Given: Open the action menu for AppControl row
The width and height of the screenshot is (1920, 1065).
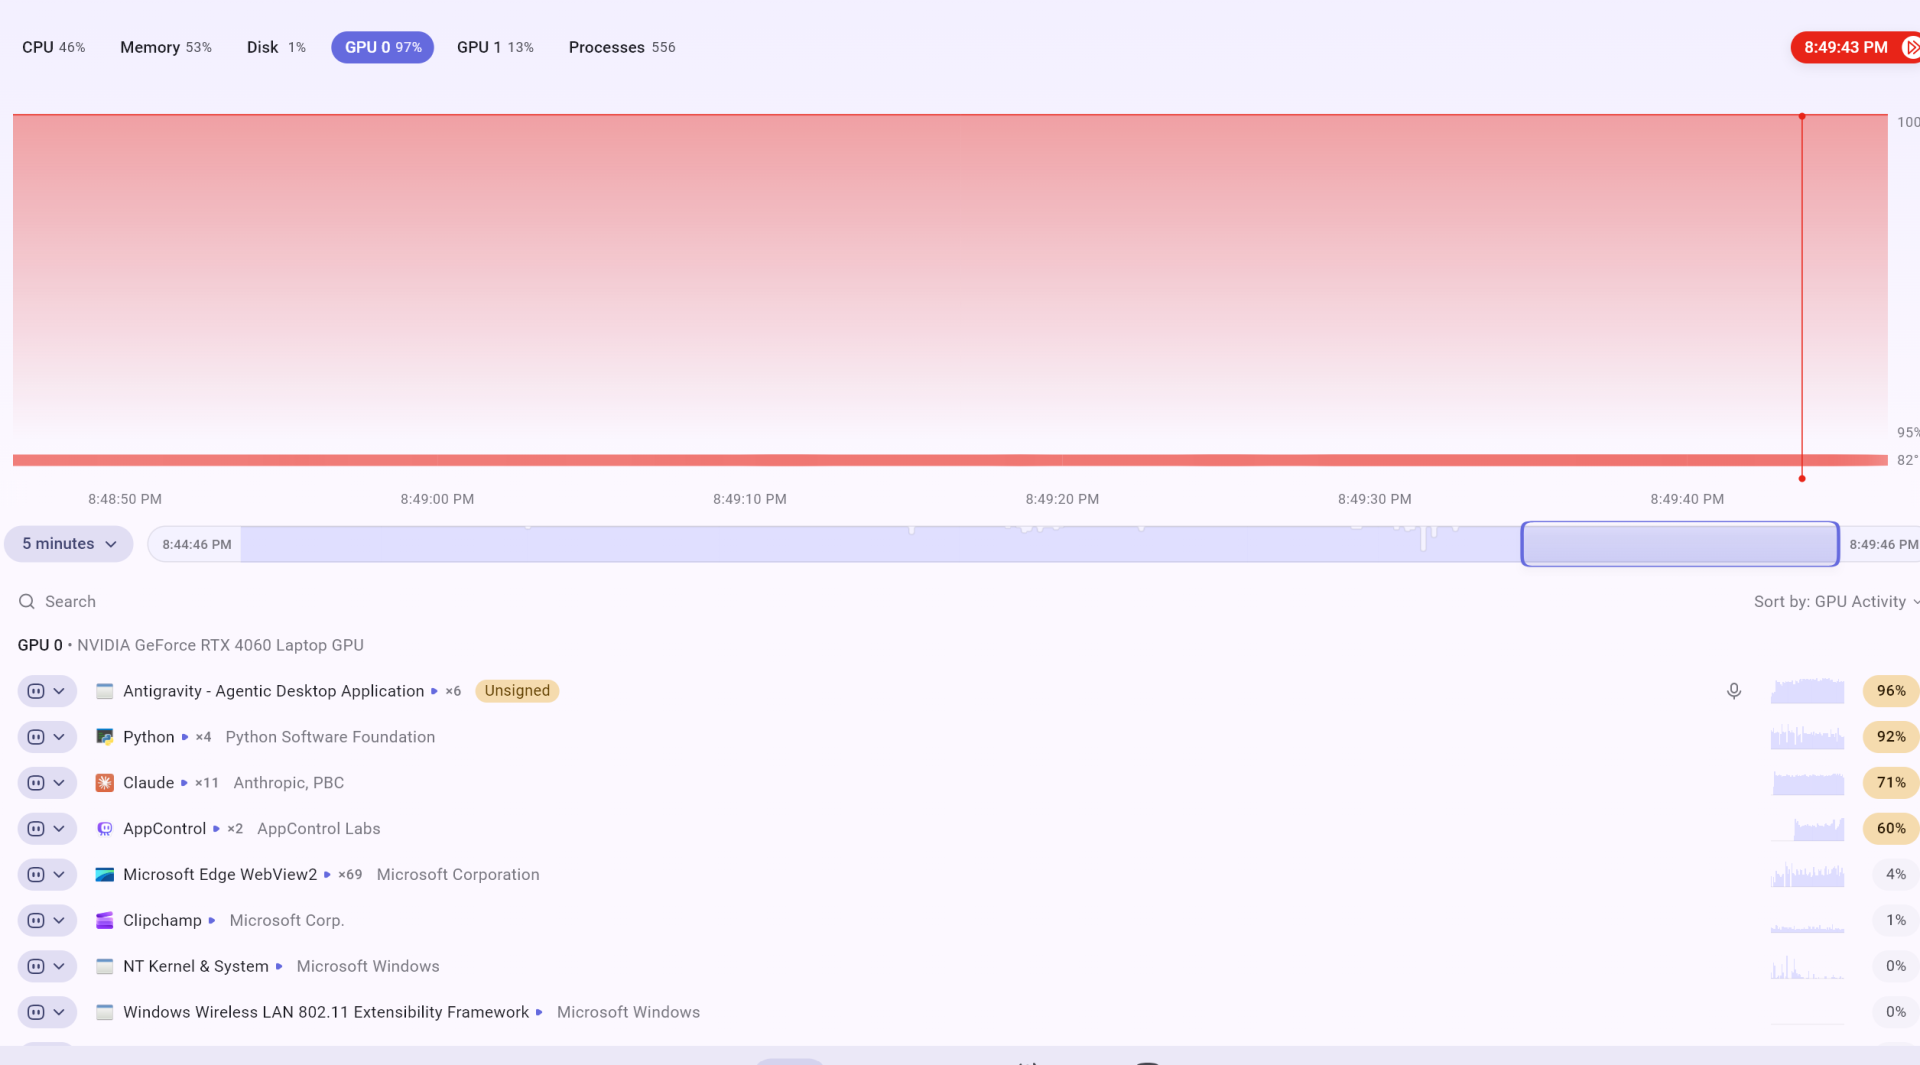Looking at the screenshot, I should (47, 829).
